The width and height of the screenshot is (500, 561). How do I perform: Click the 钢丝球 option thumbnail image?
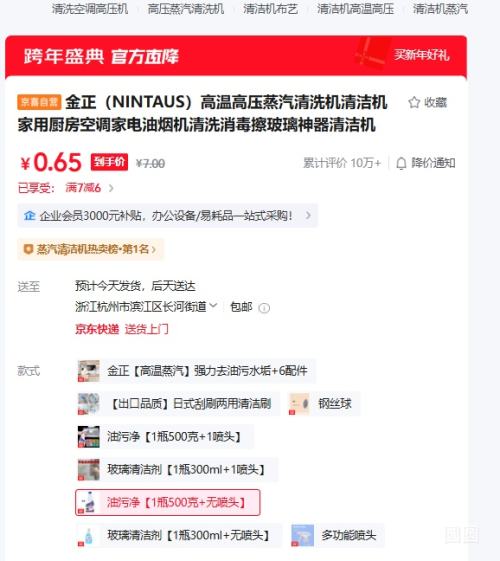[x=299, y=404]
